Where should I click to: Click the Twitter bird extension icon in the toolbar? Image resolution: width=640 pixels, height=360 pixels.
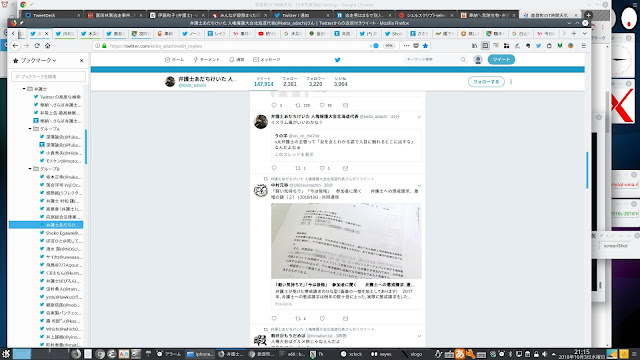[x=538, y=46]
